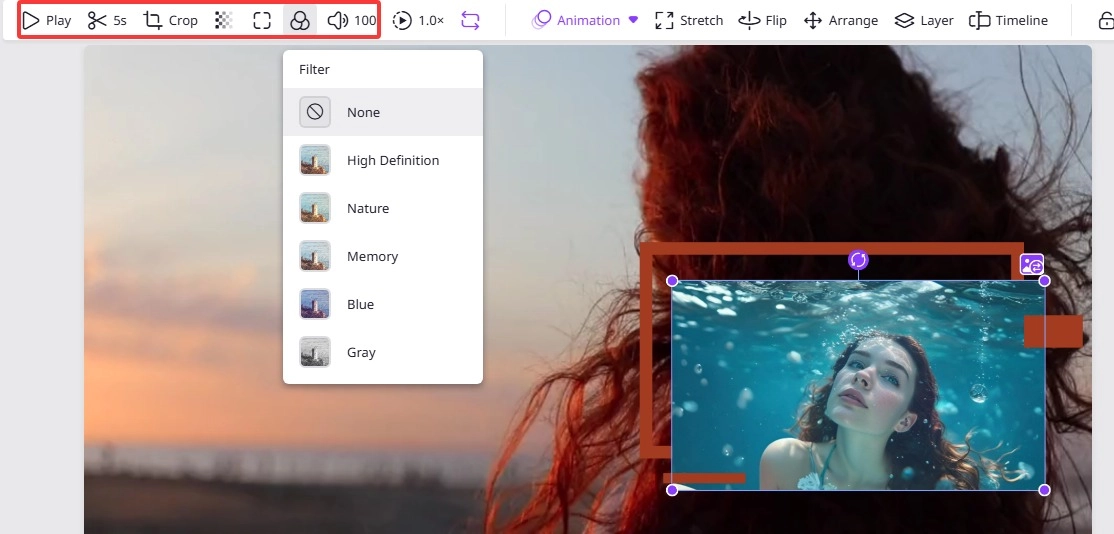The width and height of the screenshot is (1114, 534).
Task: Click the rotate handle above the underwater image
Action: coord(858,260)
